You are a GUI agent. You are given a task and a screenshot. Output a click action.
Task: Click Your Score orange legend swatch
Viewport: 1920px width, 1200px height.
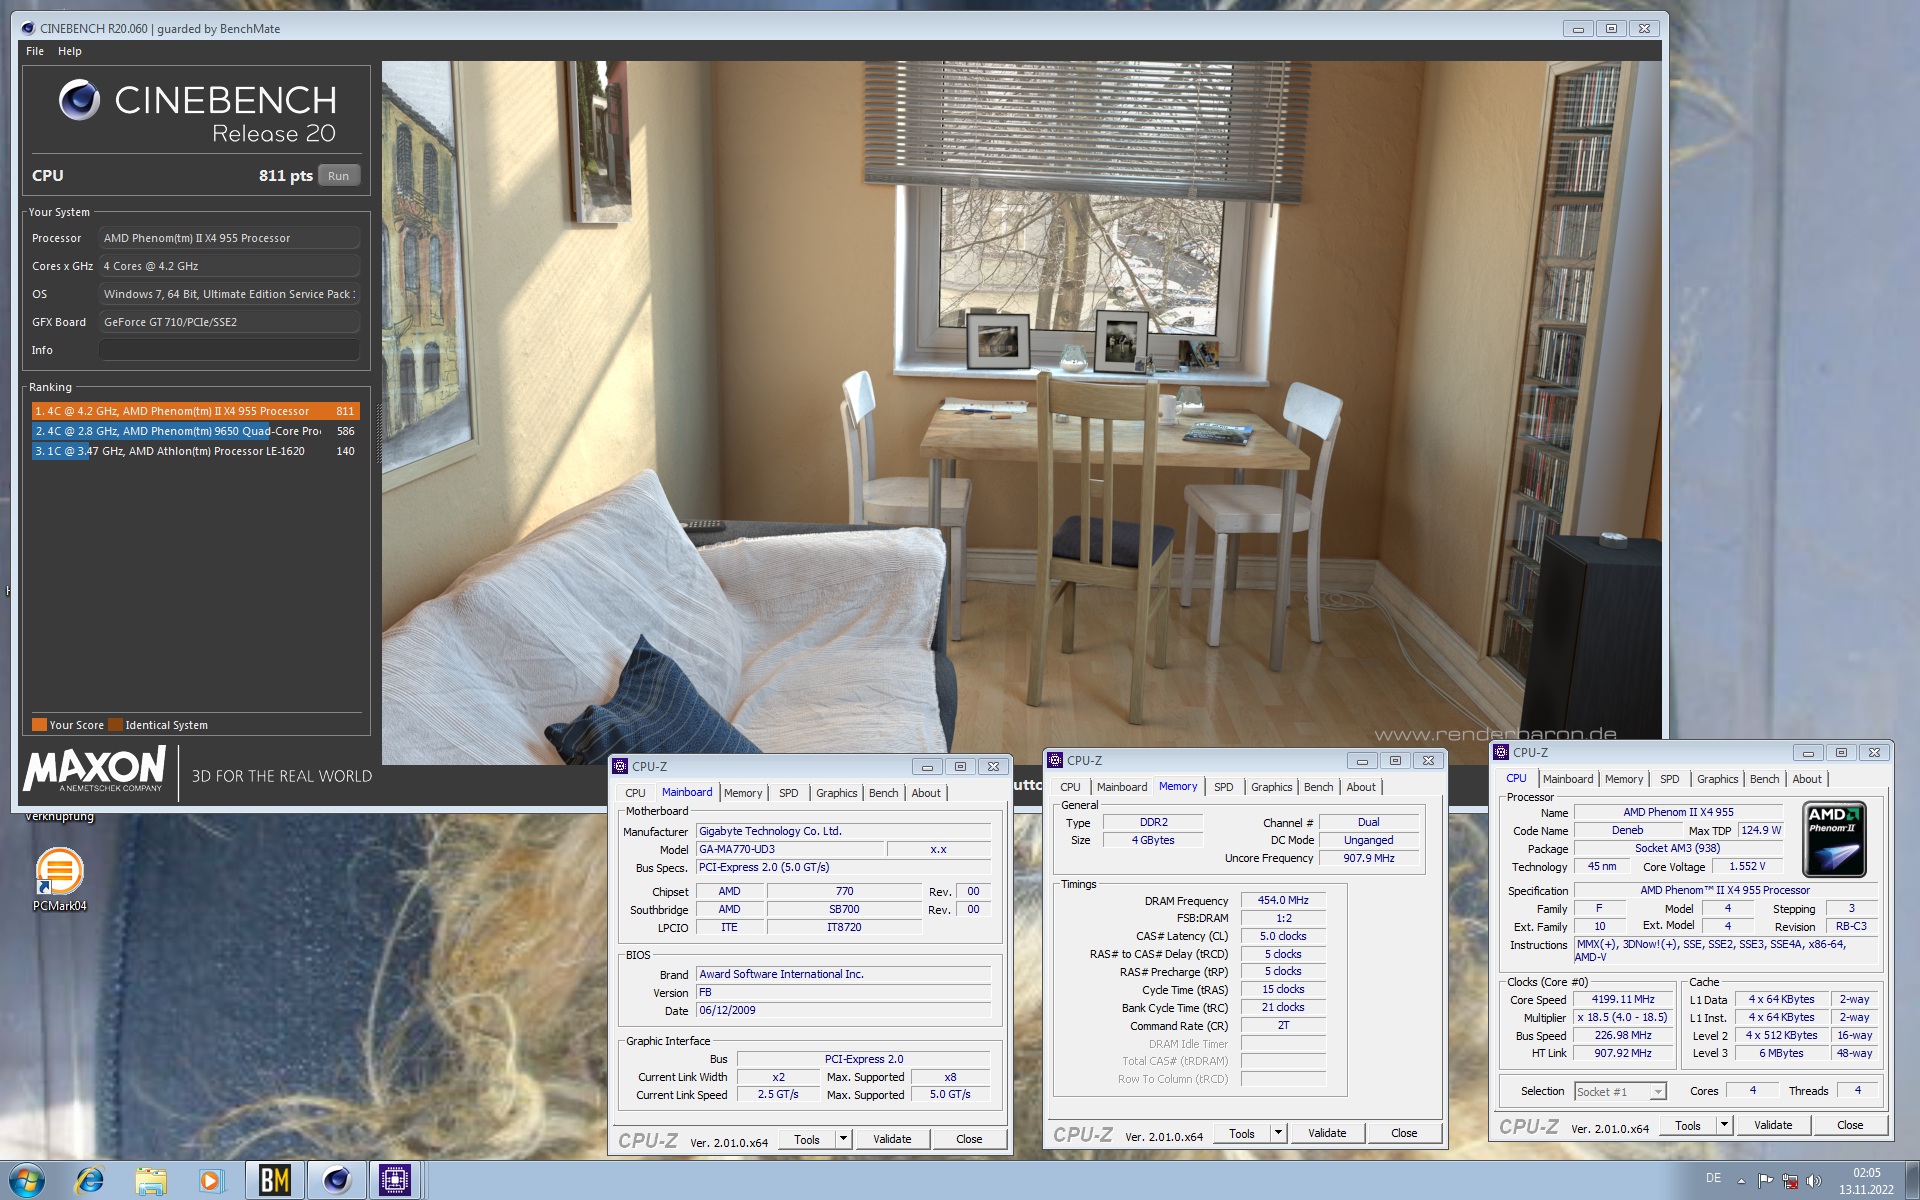40,725
